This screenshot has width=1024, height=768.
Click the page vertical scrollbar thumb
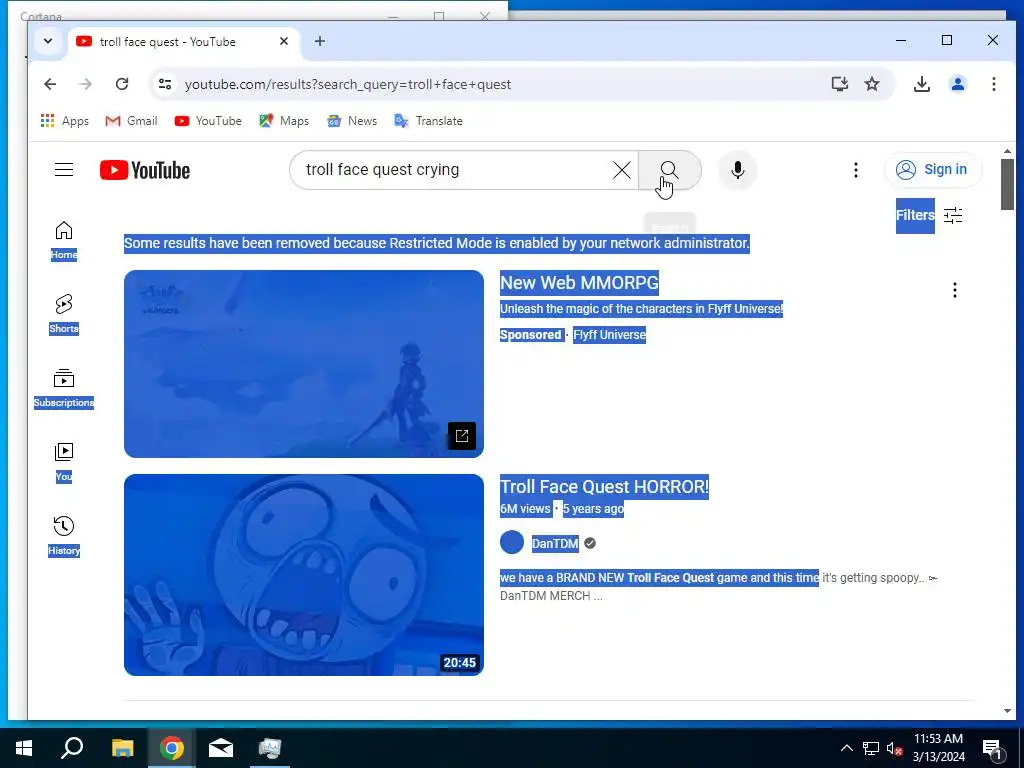1007,184
